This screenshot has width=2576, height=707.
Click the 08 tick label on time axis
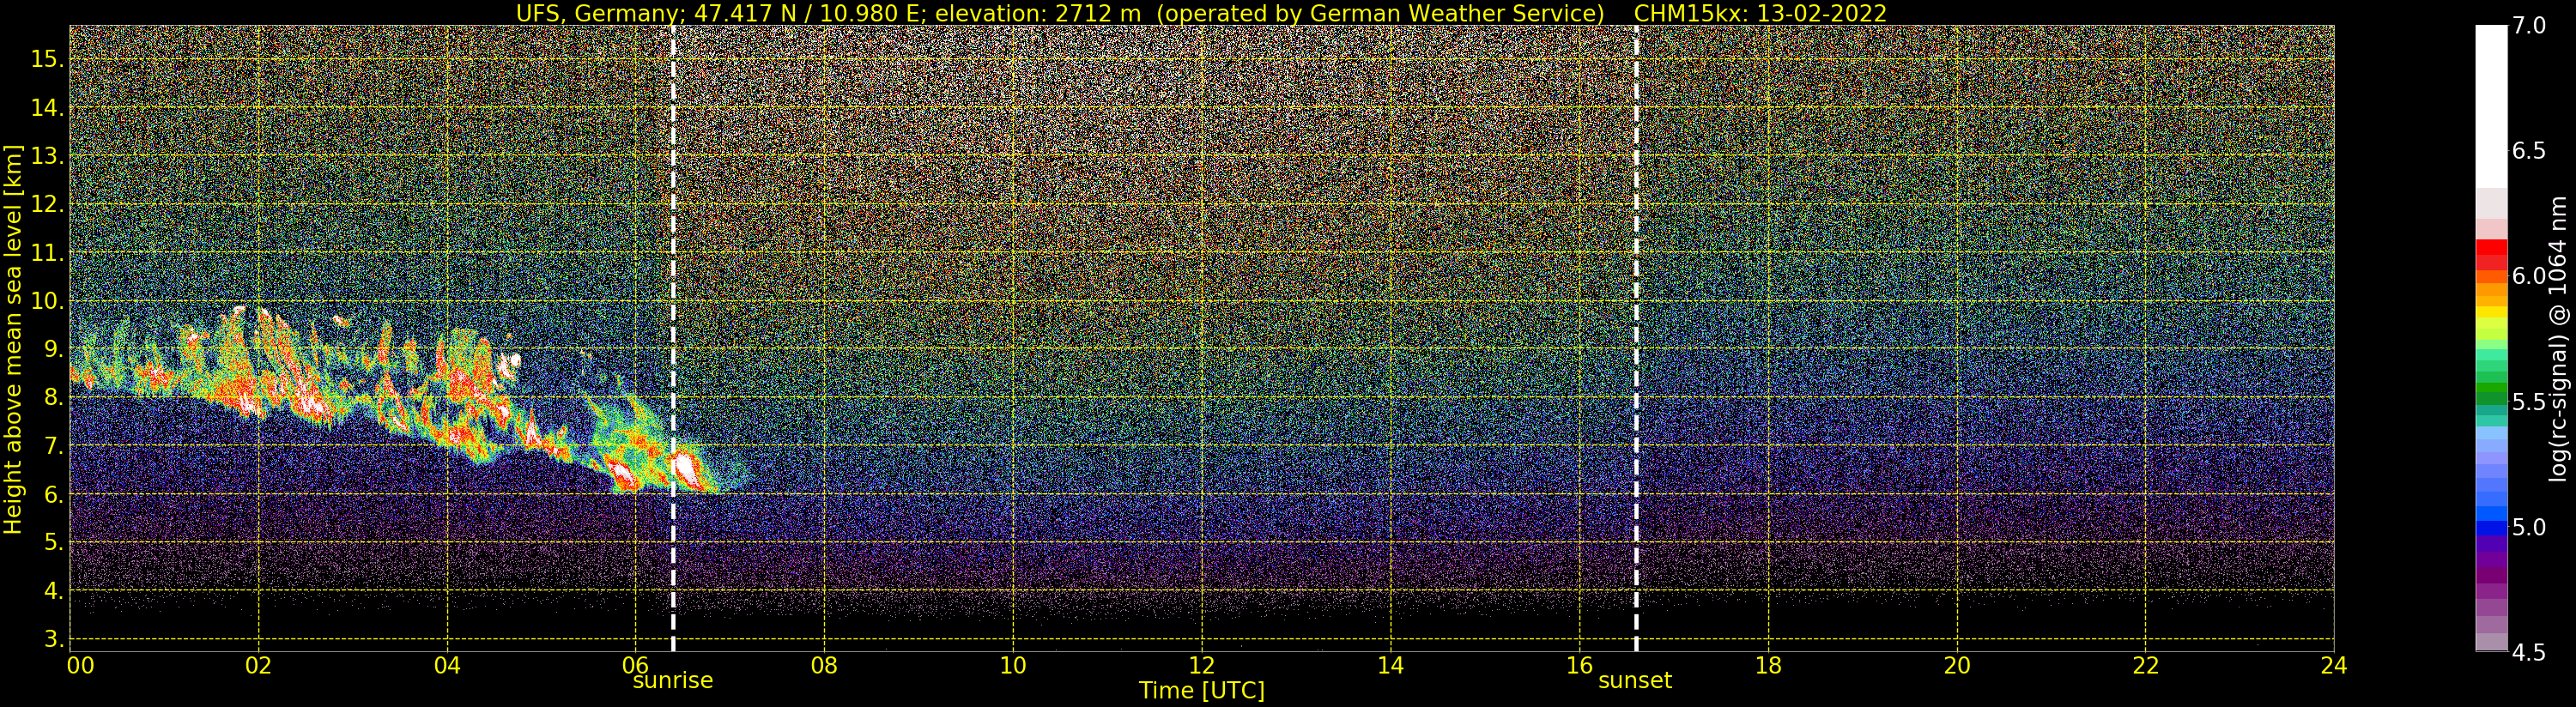[824, 666]
